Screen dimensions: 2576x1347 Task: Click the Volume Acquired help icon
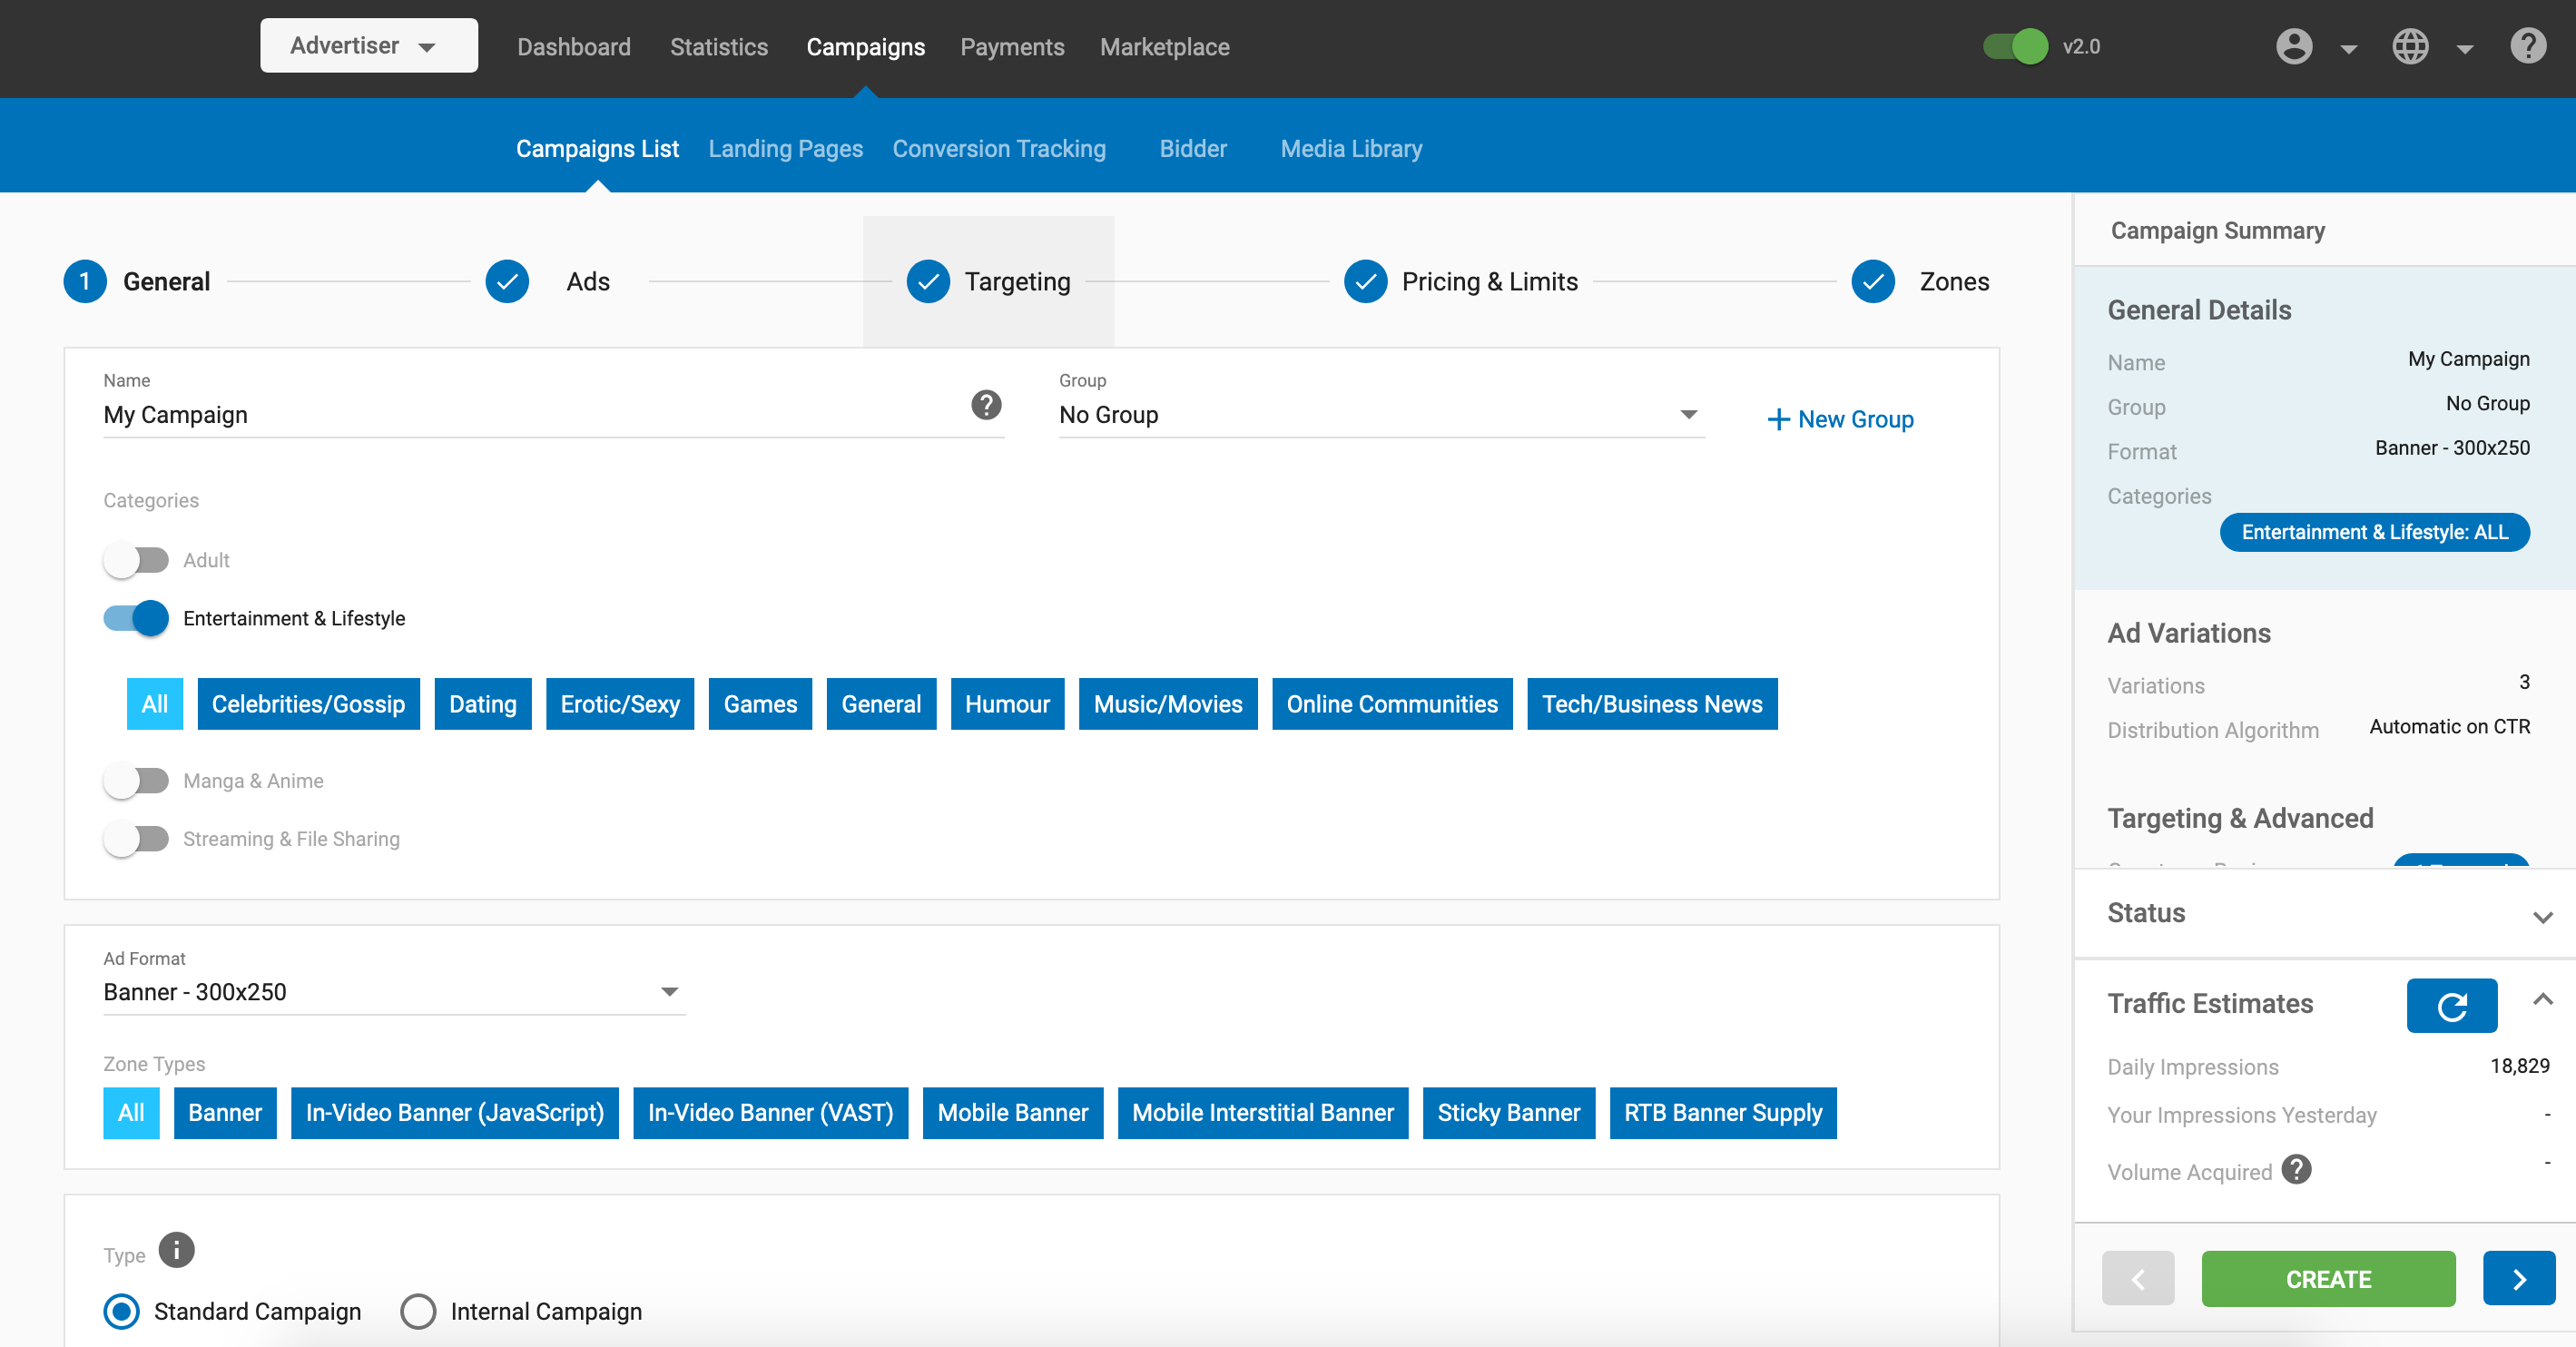click(x=2296, y=1169)
